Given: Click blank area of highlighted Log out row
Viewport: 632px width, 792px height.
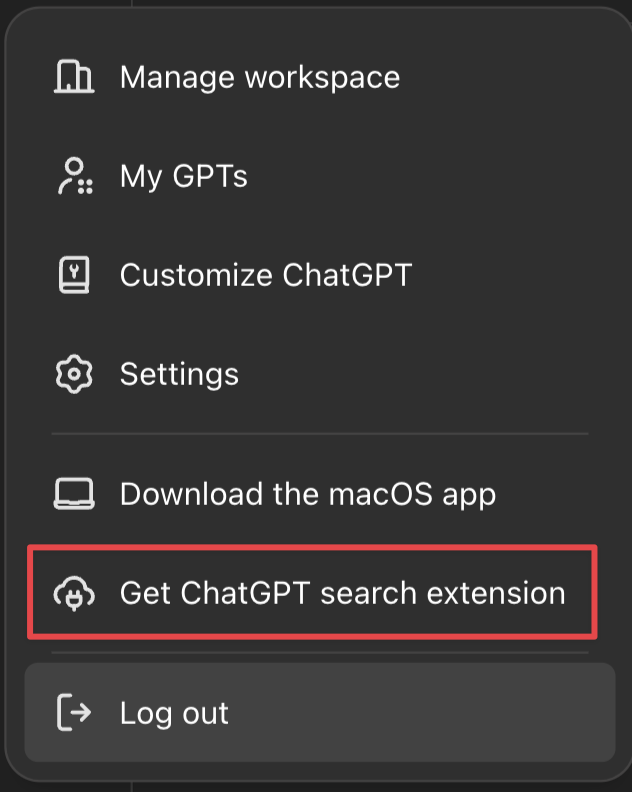Looking at the screenshot, I should pos(419,712).
